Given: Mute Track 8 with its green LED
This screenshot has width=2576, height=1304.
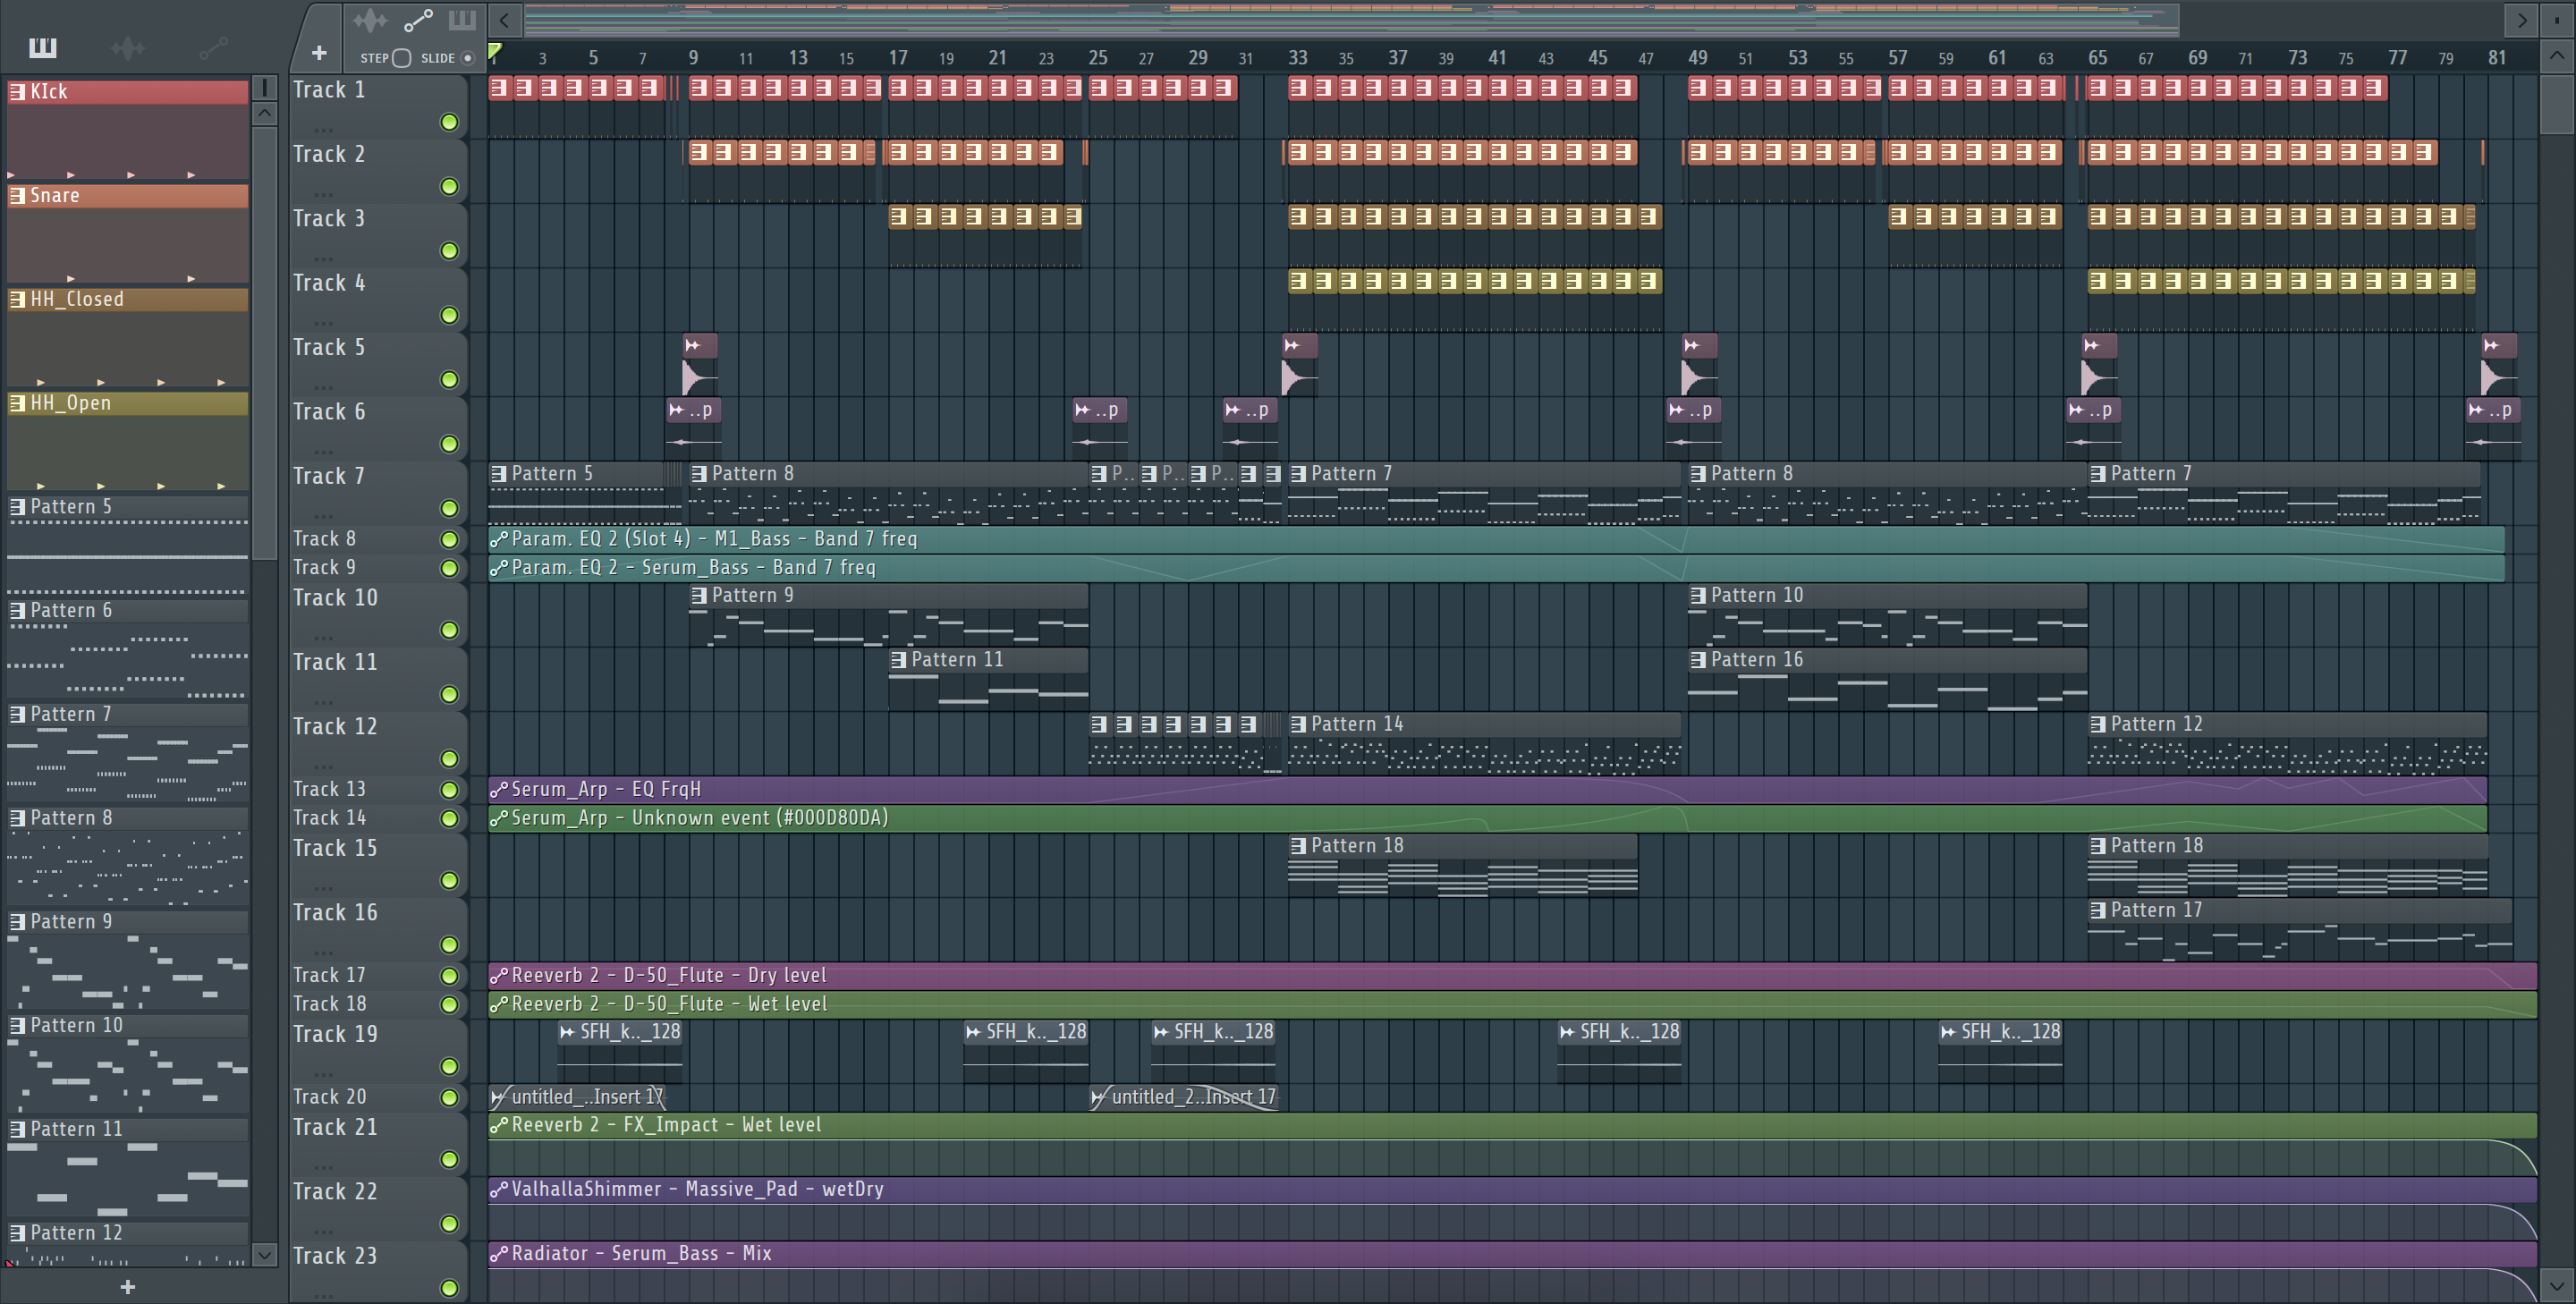Looking at the screenshot, I should (x=449, y=540).
